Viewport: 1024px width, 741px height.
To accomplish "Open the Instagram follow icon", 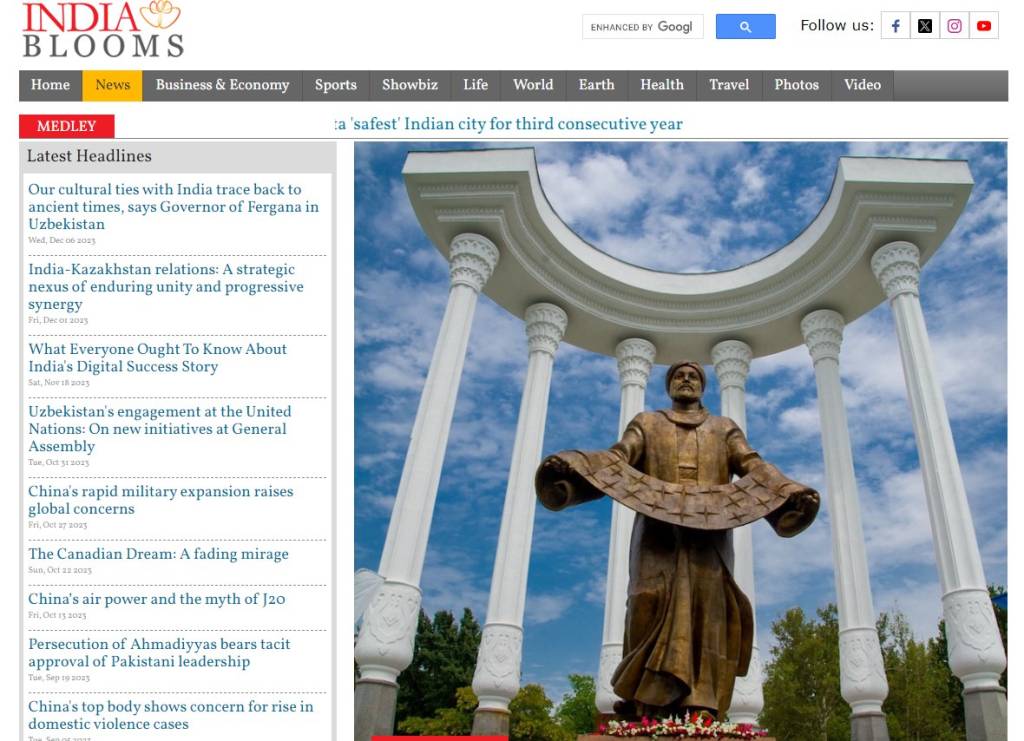I will click(954, 26).
